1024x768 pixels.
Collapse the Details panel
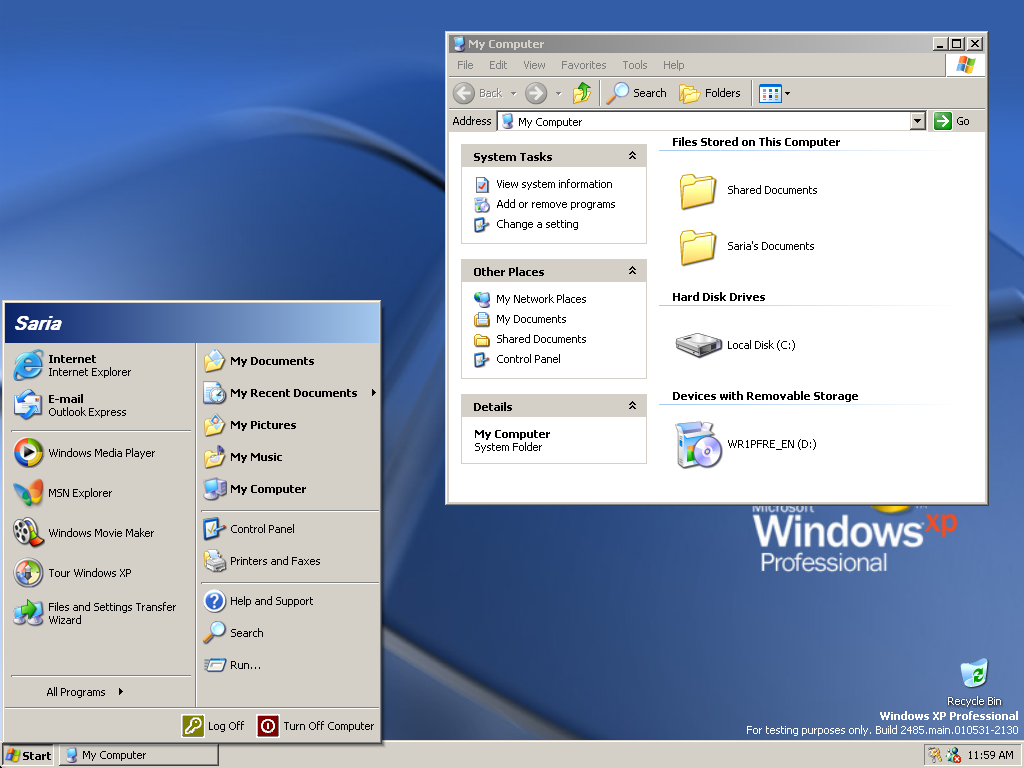(x=632, y=406)
